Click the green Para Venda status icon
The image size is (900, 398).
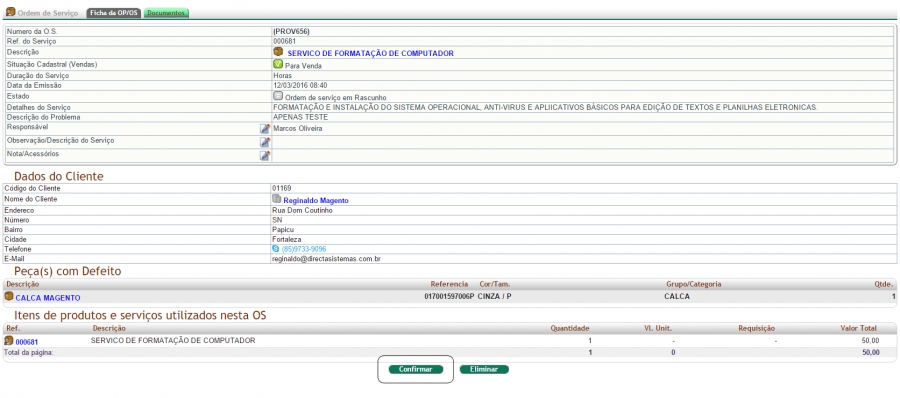click(x=278, y=64)
